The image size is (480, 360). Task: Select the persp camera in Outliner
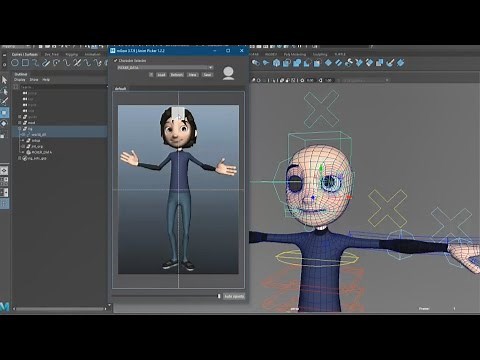(x=32, y=93)
